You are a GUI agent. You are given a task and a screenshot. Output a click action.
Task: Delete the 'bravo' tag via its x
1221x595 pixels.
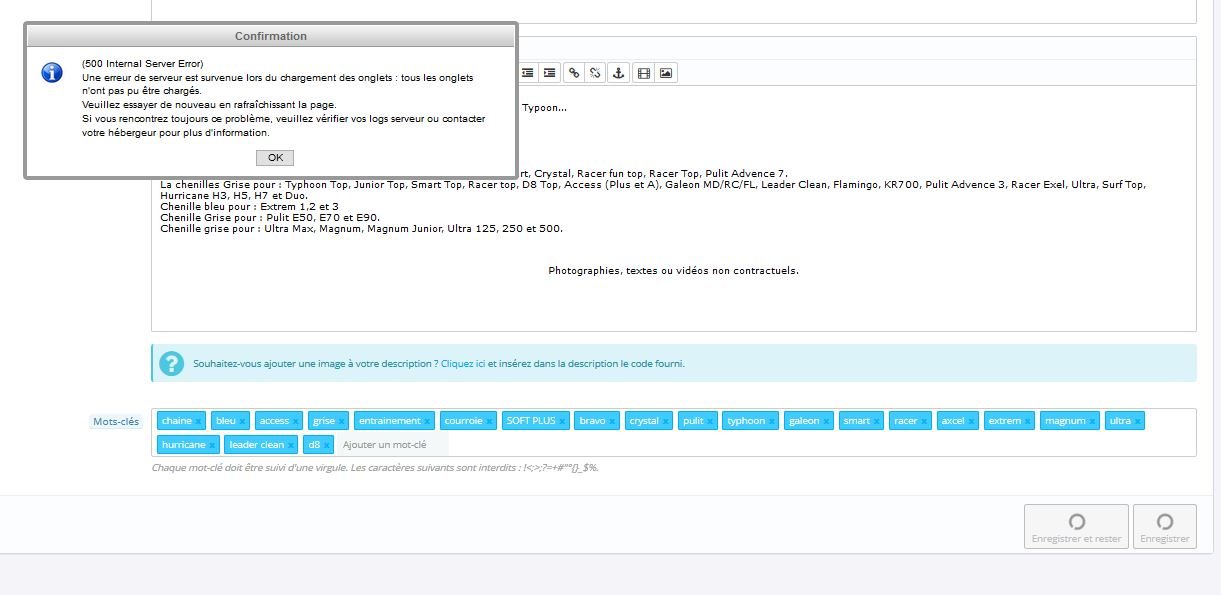tap(612, 422)
